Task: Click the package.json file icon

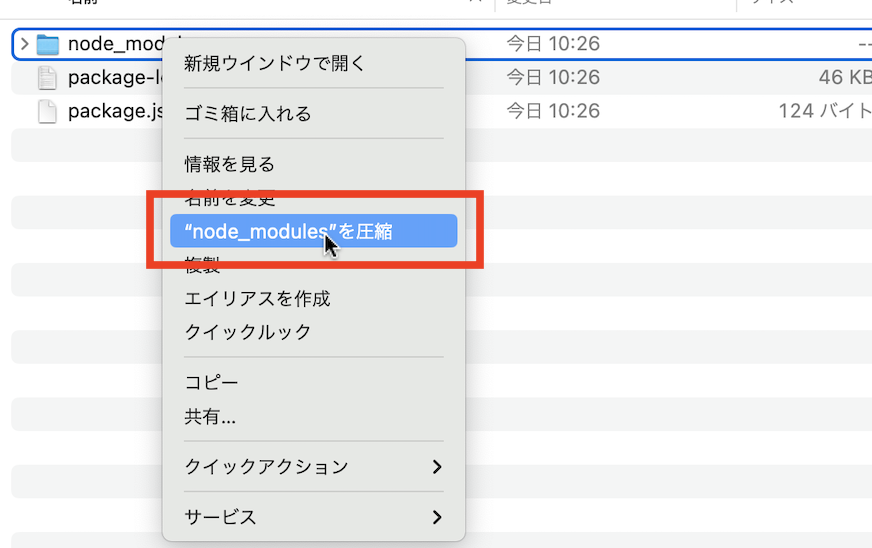Action: pos(47,111)
